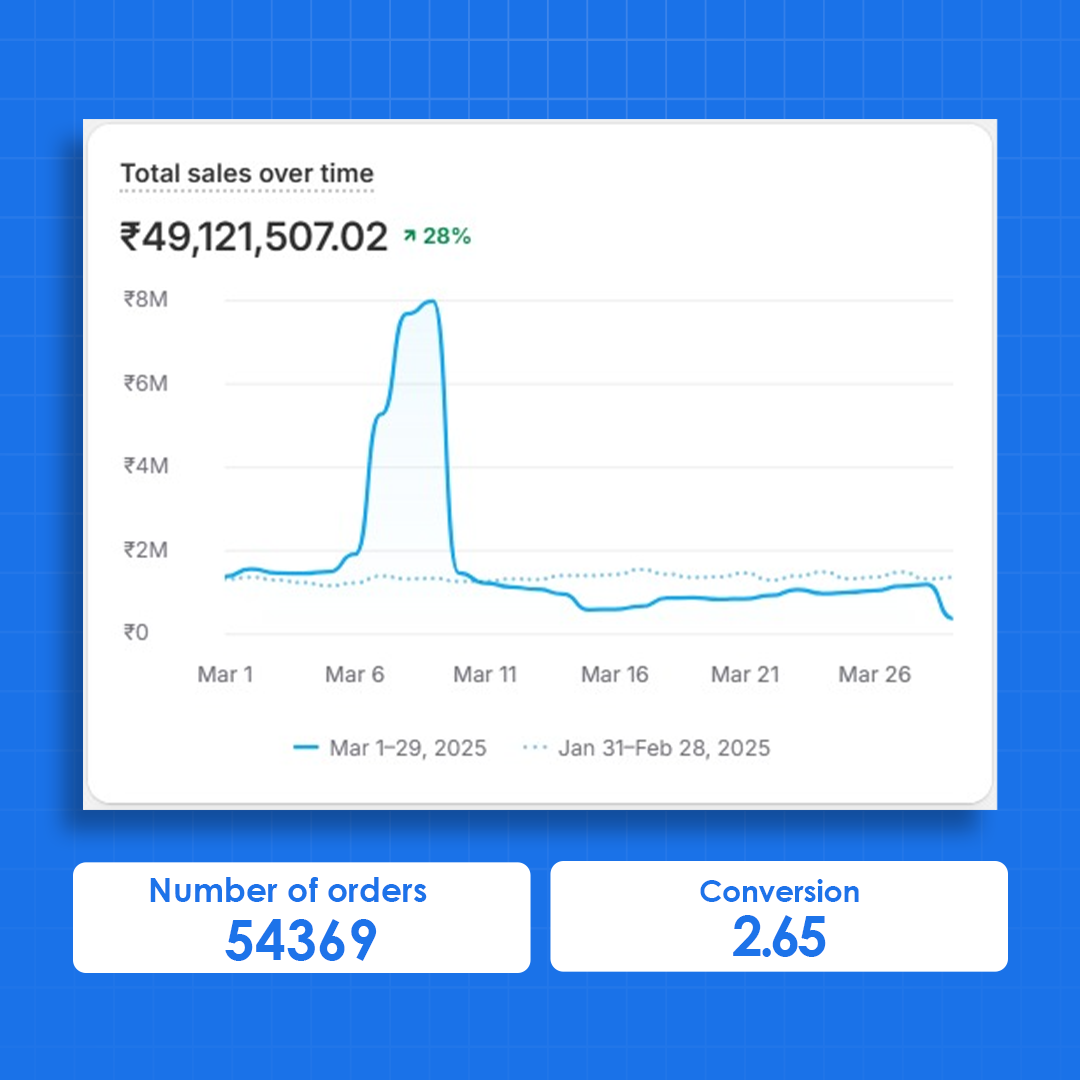Click the ₹49,121,507.02 total sales figure
This screenshot has width=1080, height=1080.
pos(254,238)
